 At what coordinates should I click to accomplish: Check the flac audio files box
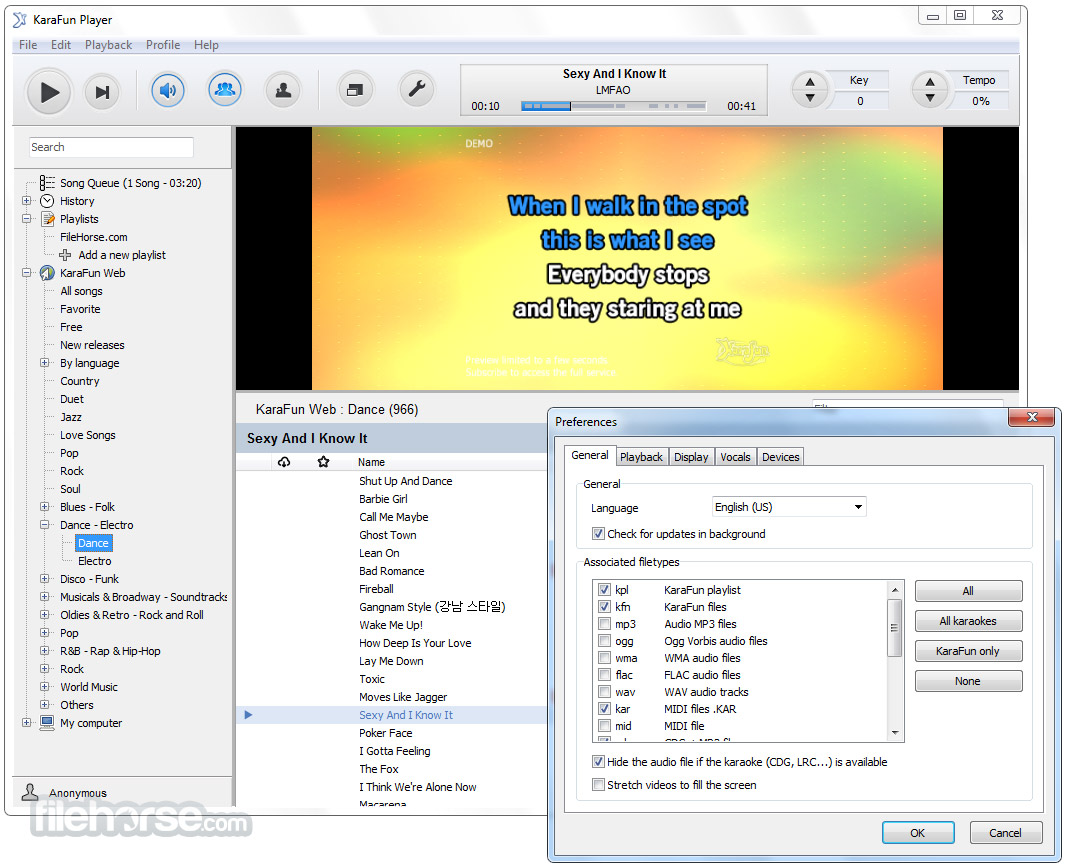(x=604, y=675)
